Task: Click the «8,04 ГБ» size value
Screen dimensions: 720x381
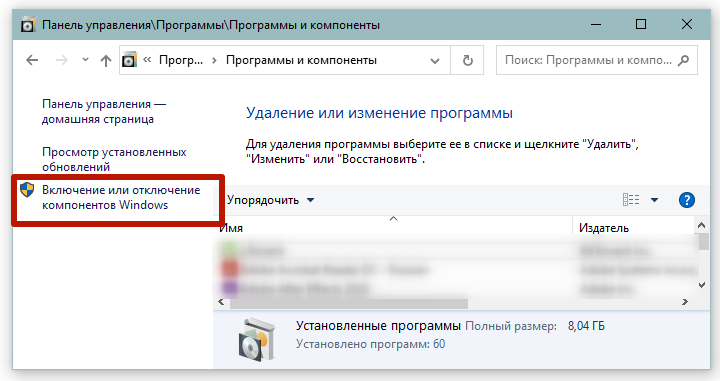Action: pyautogui.click(x=586, y=326)
